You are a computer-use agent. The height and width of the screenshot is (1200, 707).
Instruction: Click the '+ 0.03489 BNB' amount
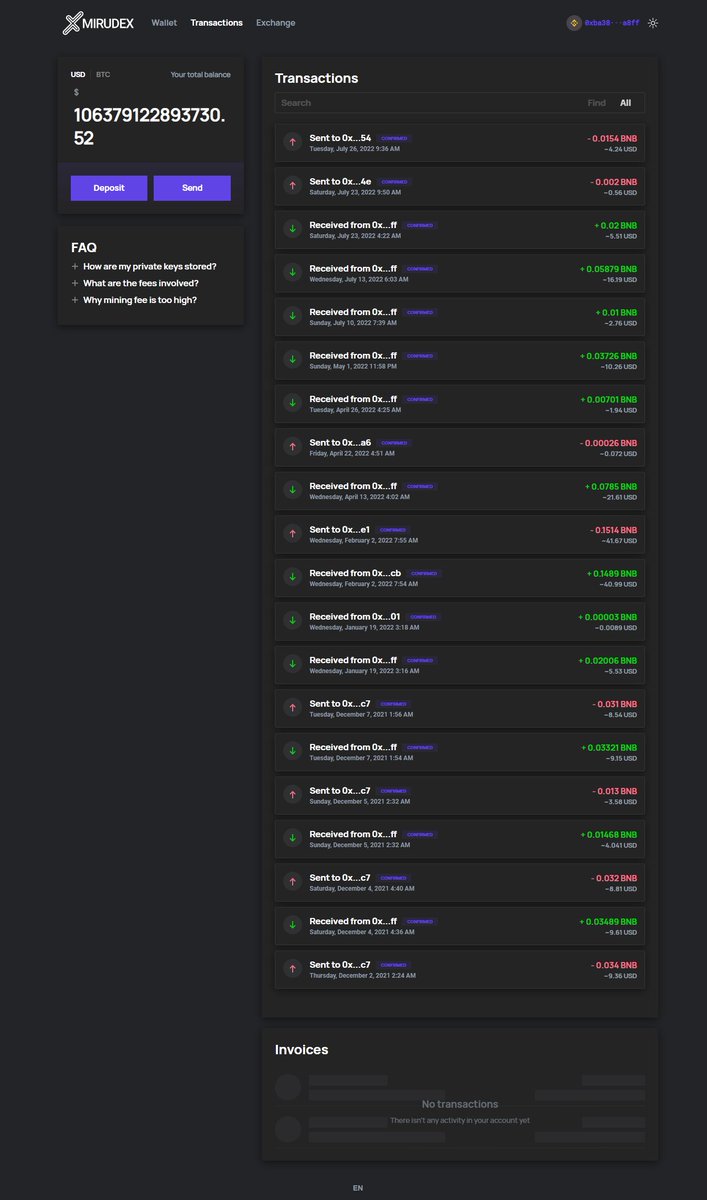(608, 921)
